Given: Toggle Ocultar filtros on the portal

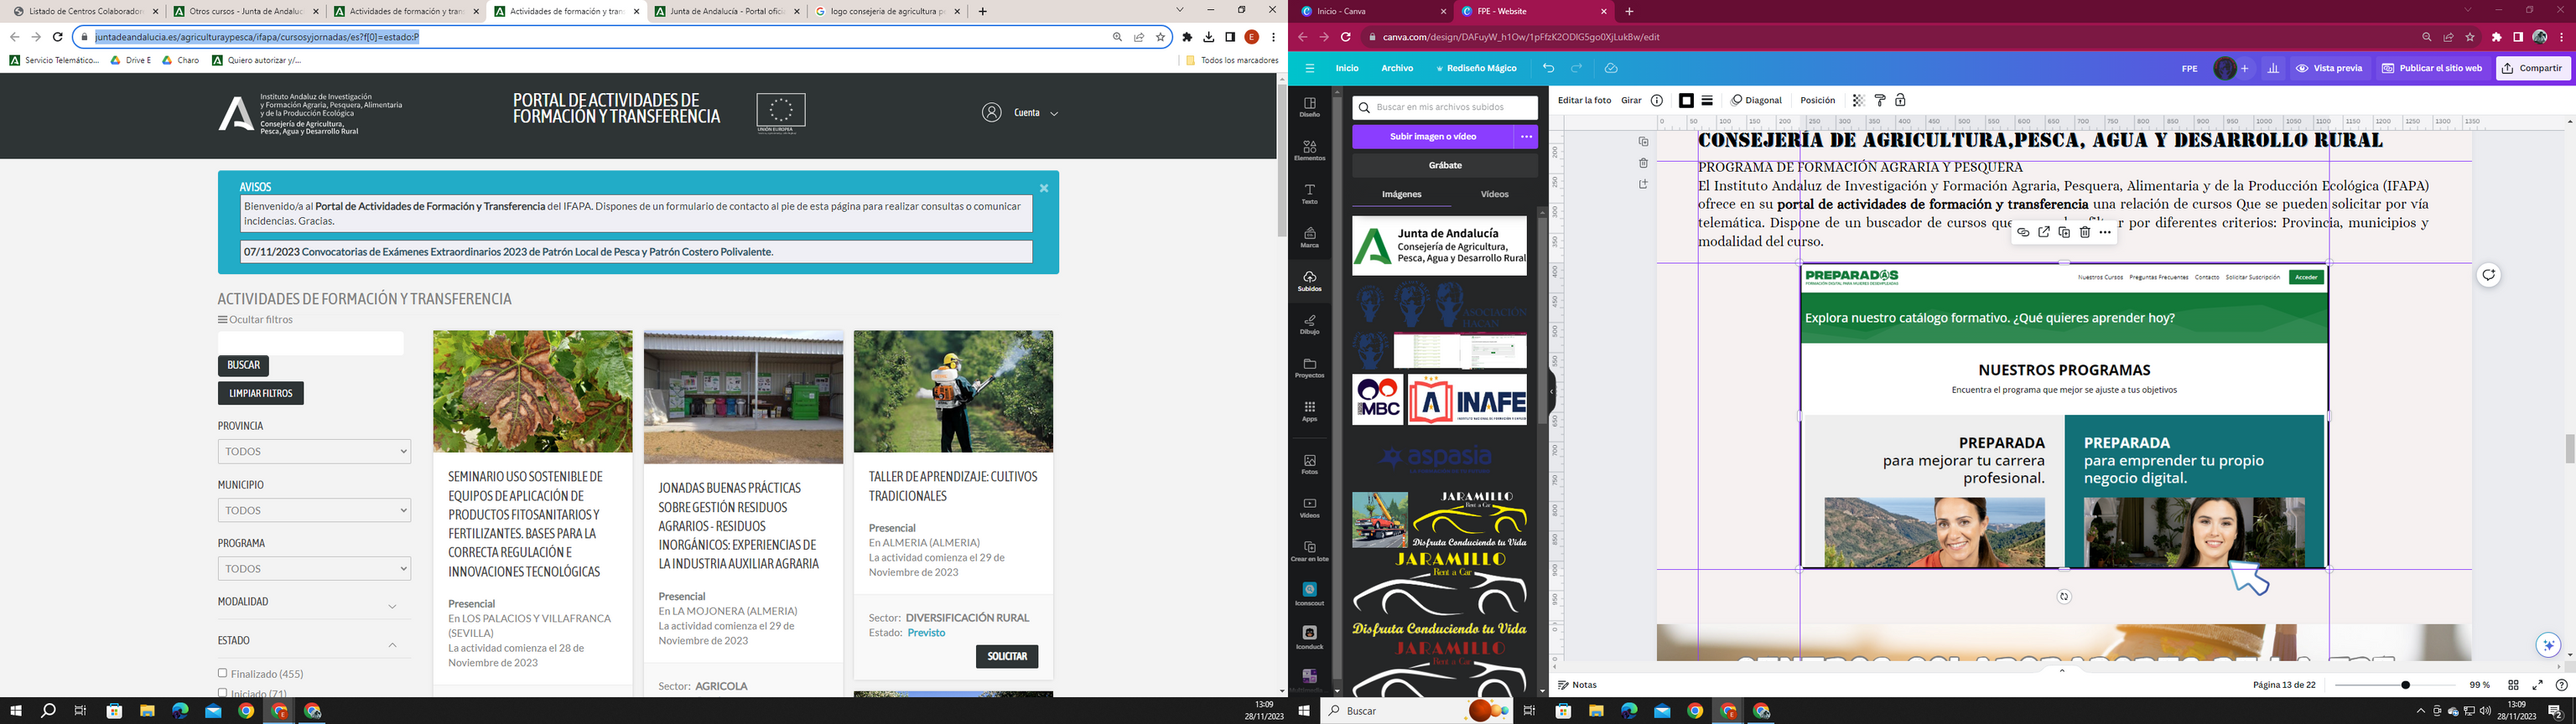Looking at the screenshot, I should coord(256,320).
